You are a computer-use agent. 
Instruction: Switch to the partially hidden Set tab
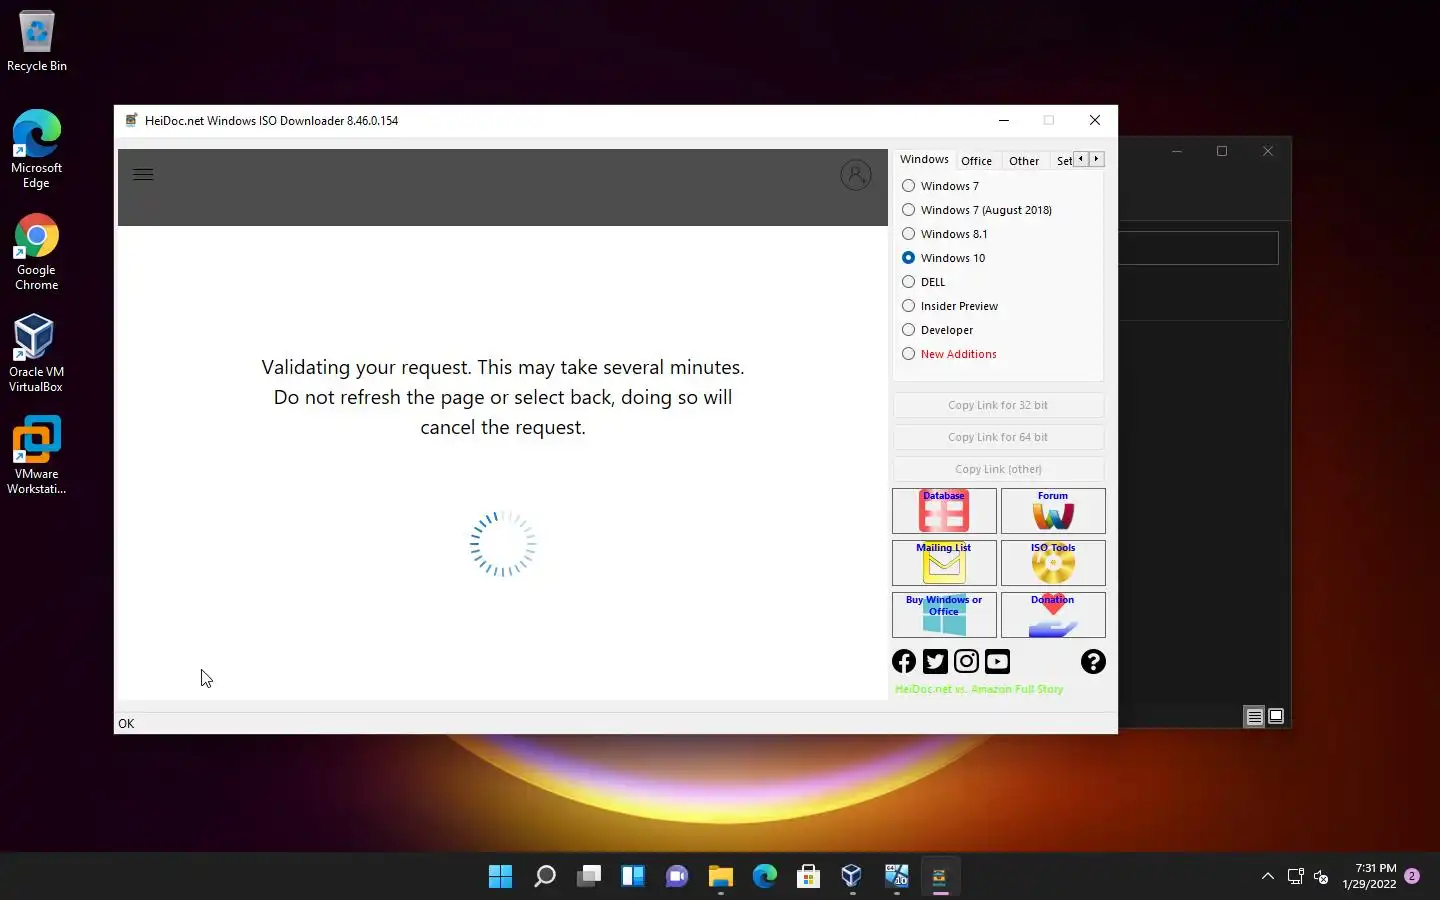point(1063,161)
